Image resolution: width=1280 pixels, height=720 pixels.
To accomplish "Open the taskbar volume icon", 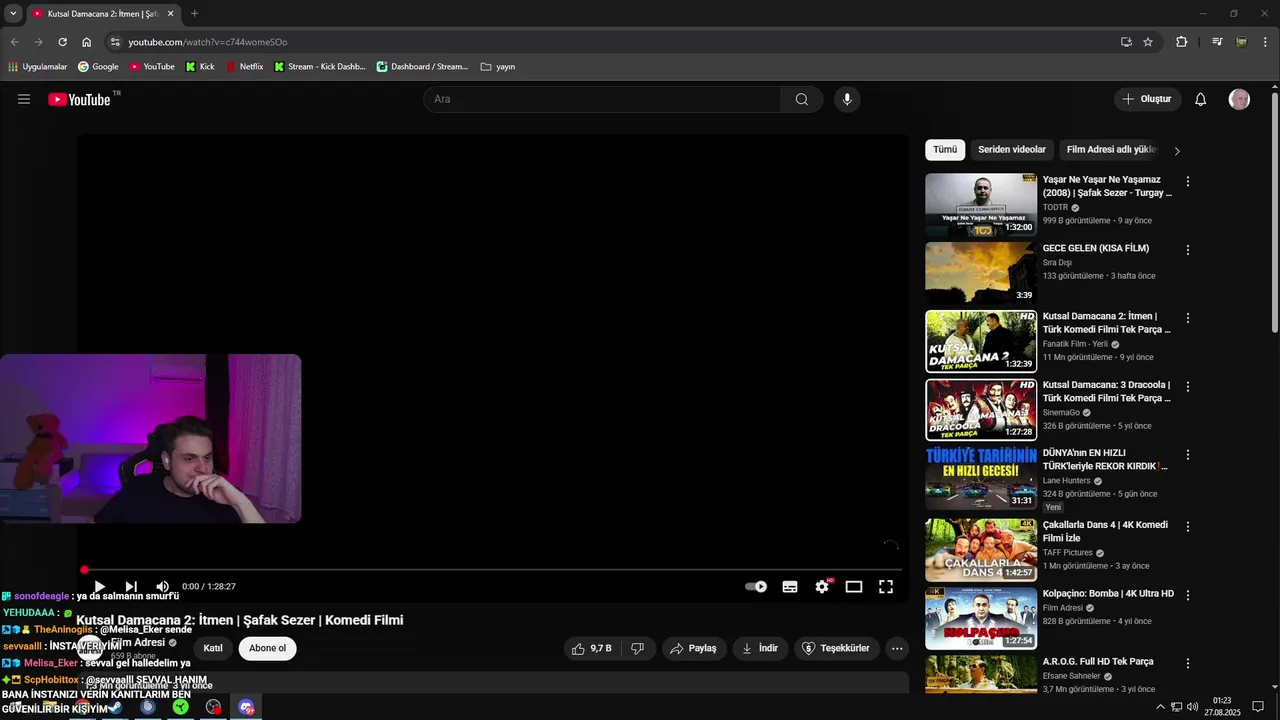I will 1192,707.
